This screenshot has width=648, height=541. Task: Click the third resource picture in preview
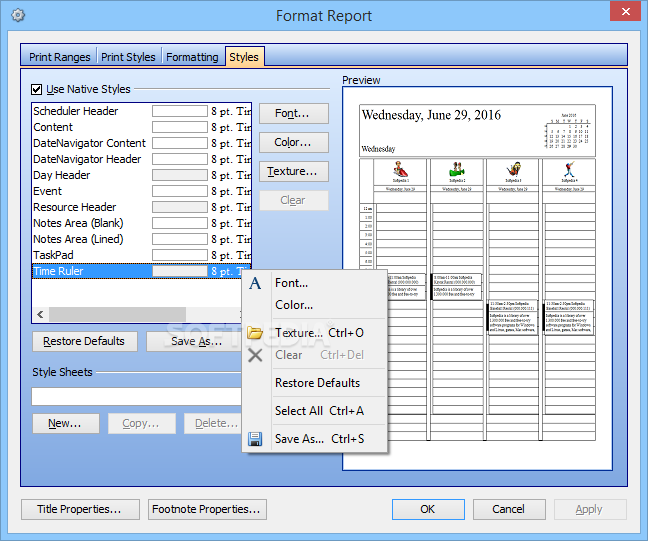coord(513,169)
